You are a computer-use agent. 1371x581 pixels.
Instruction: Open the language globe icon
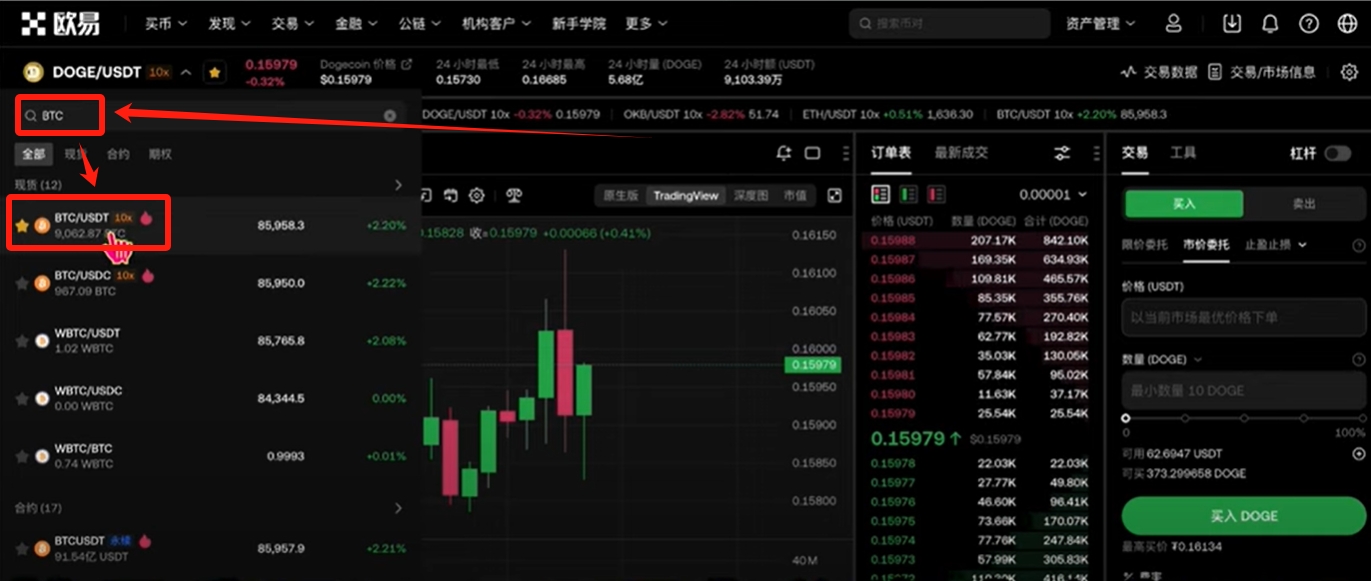[x=1346, y=23]
